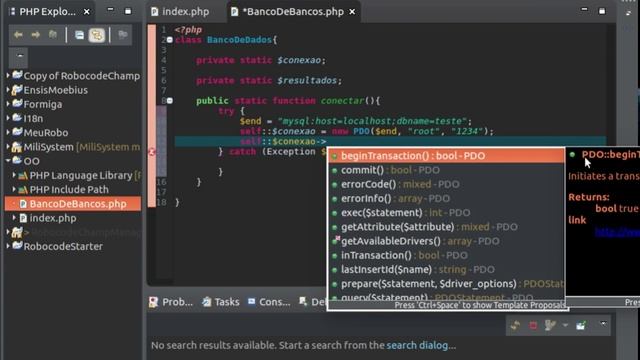The height and width of the screenshot is (360, 640).
Task: Expand the I18n project arrow
Action: coord(8,118)
